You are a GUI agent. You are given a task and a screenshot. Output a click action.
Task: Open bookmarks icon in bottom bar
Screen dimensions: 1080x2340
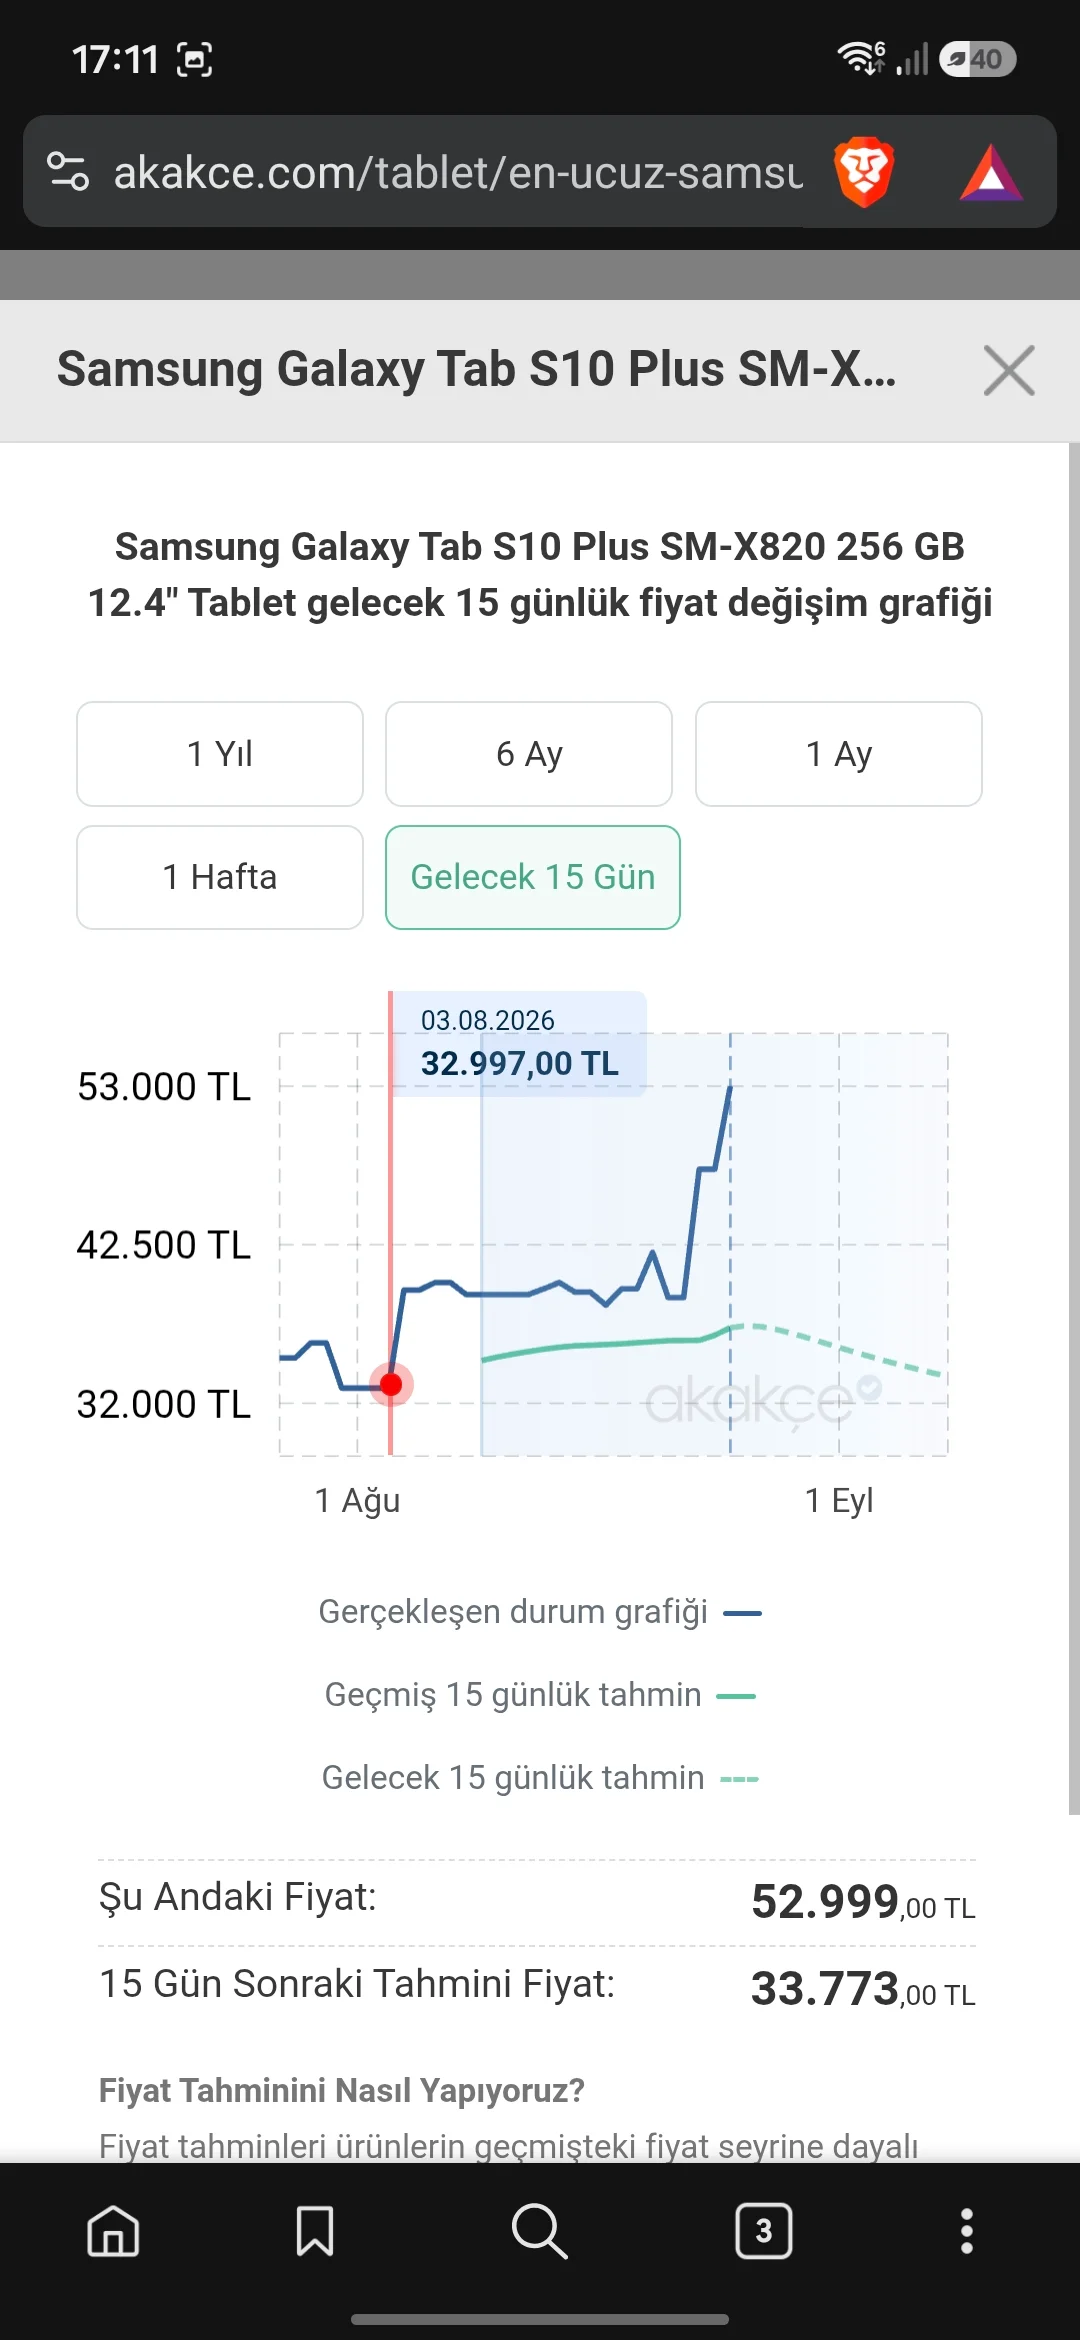315,2231
